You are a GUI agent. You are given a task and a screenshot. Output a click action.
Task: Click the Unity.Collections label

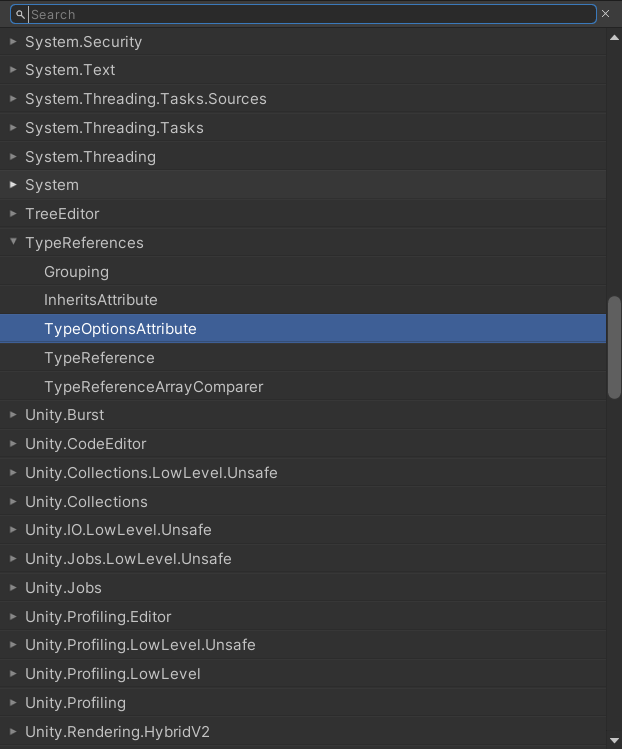click(x=86, y=502)
